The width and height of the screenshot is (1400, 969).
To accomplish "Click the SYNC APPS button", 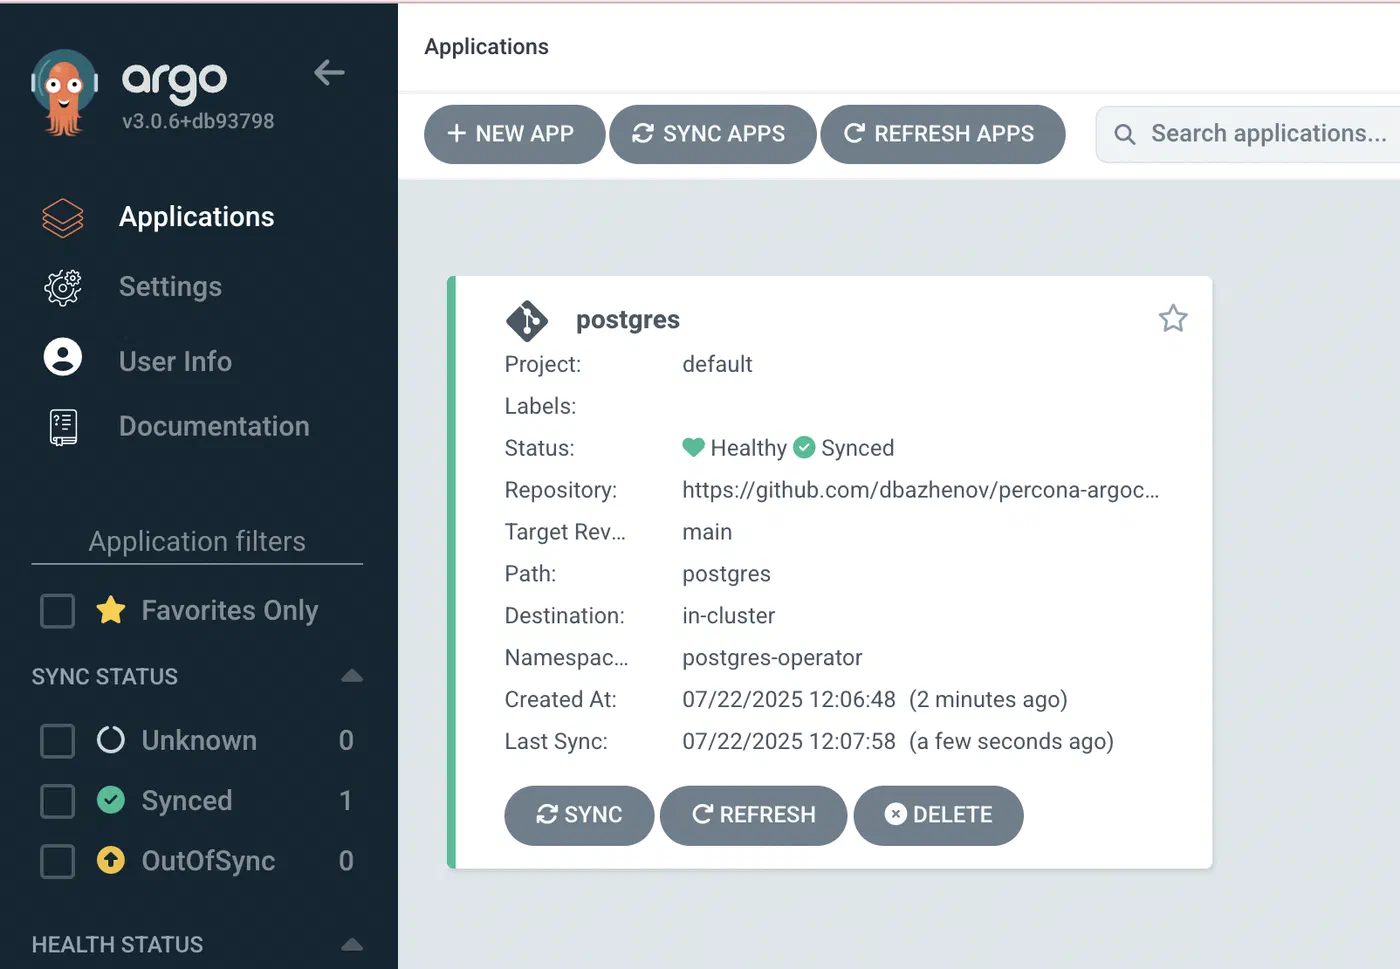I will tap(712, 134).
